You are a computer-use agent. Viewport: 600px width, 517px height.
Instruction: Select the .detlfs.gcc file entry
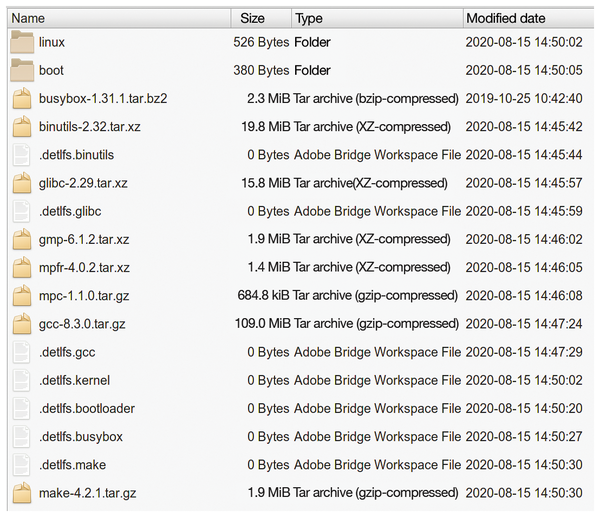pyautogui.click(x=300, y=352)
